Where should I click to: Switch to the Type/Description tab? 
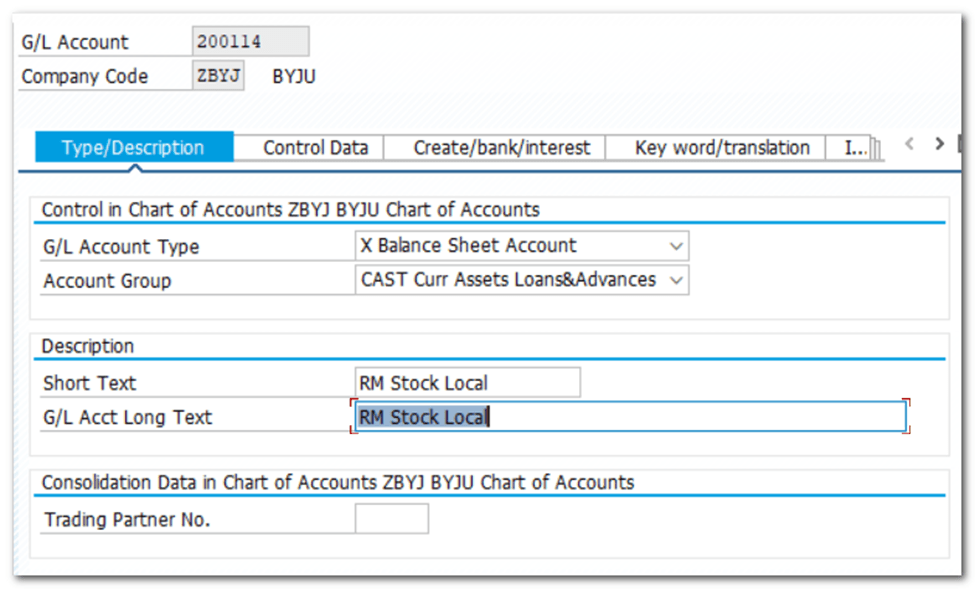tap(133, 148)
